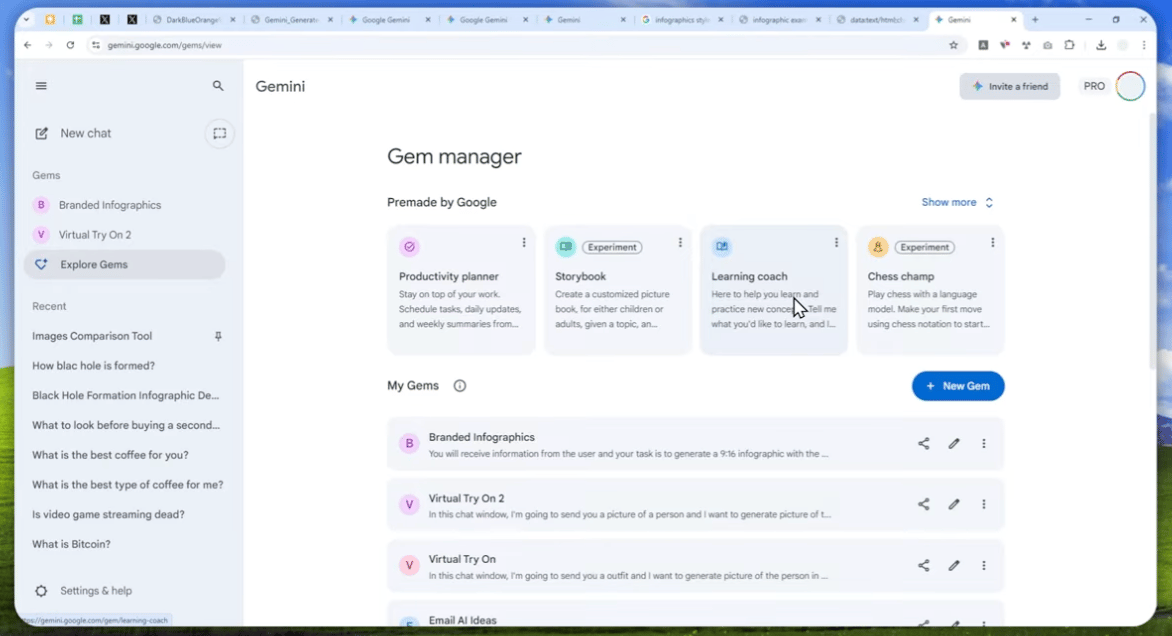
Task: Open more options for Virtual Try On 2
Action: 984,504
